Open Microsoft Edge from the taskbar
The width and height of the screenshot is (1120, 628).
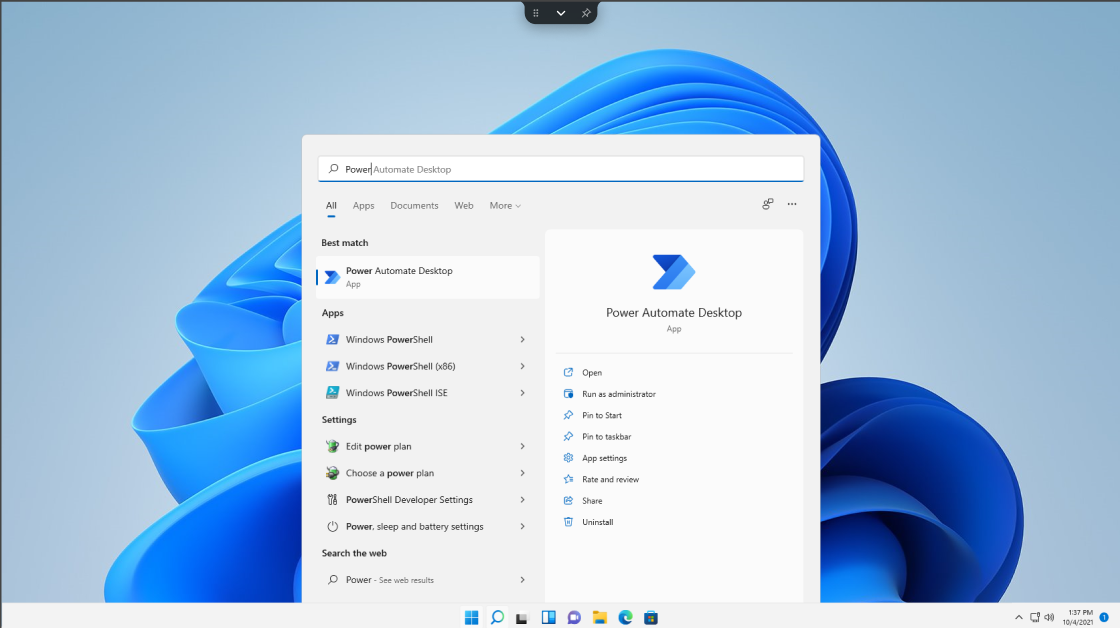tap(625, 617)
